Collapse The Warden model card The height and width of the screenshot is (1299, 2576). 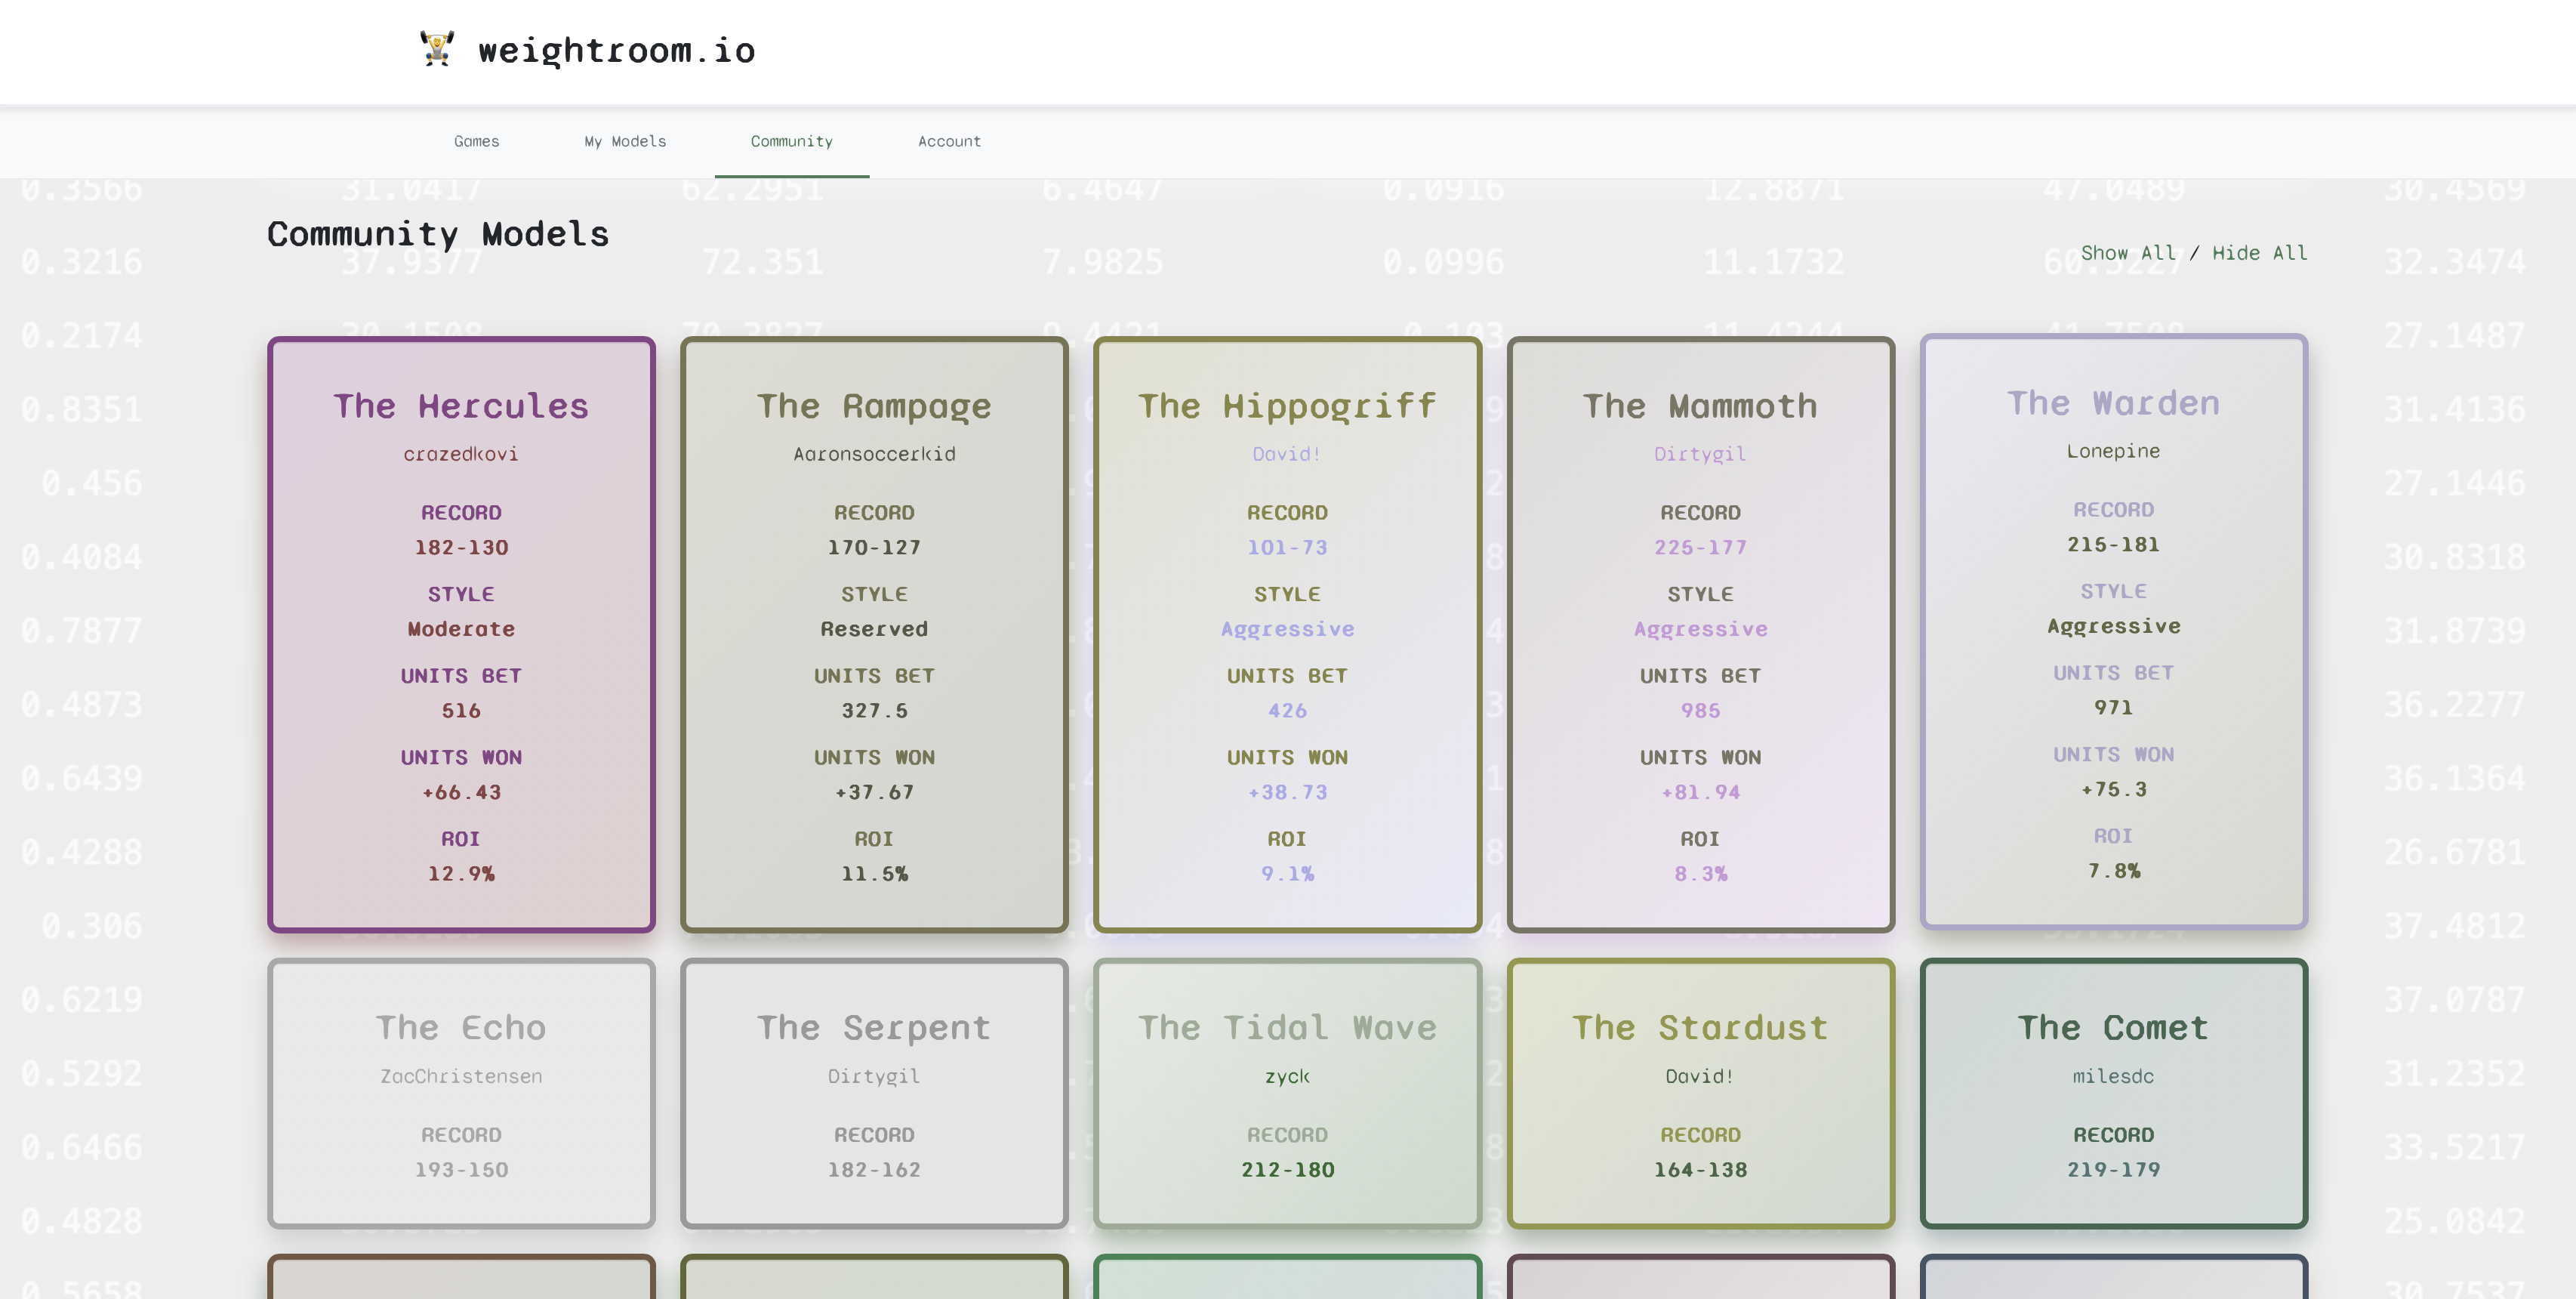point(2113,404)
